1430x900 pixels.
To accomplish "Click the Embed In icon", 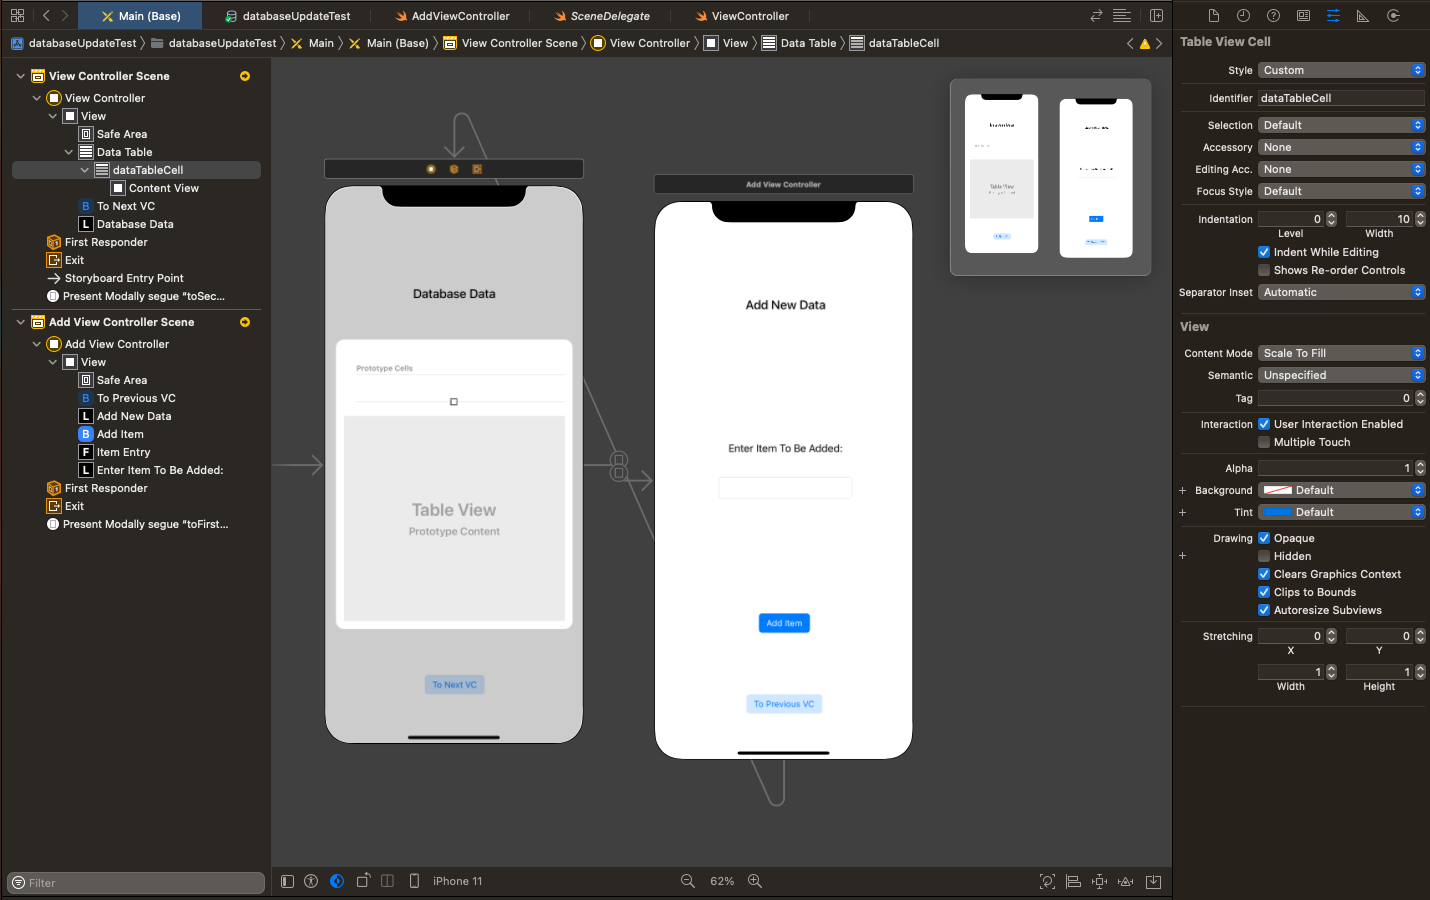I will [x=1153, y=881].
